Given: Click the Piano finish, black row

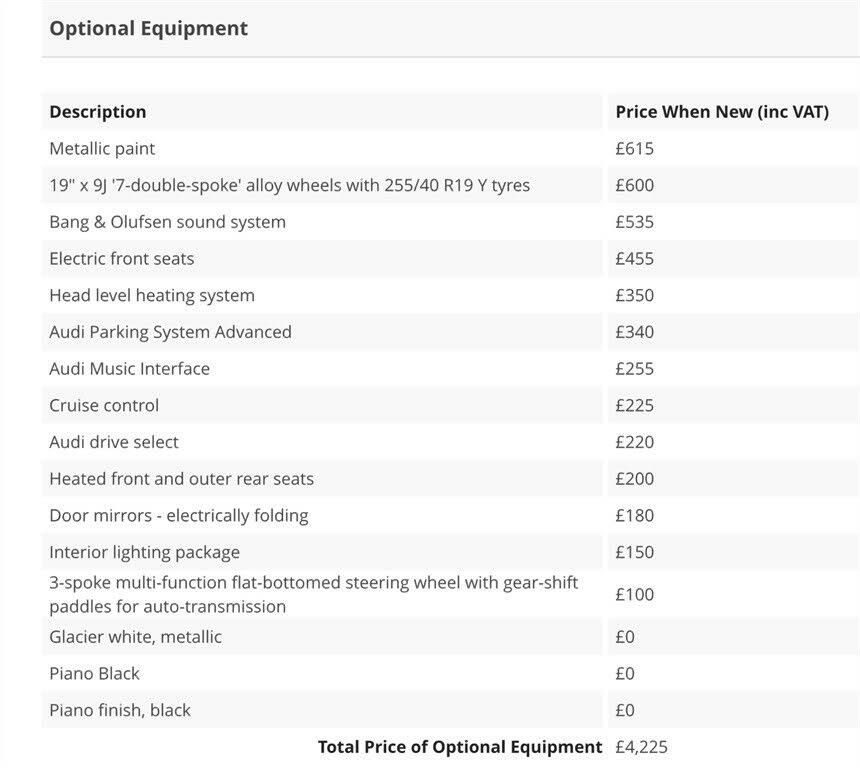Looking at the screenshot, I should coord(119,710).
